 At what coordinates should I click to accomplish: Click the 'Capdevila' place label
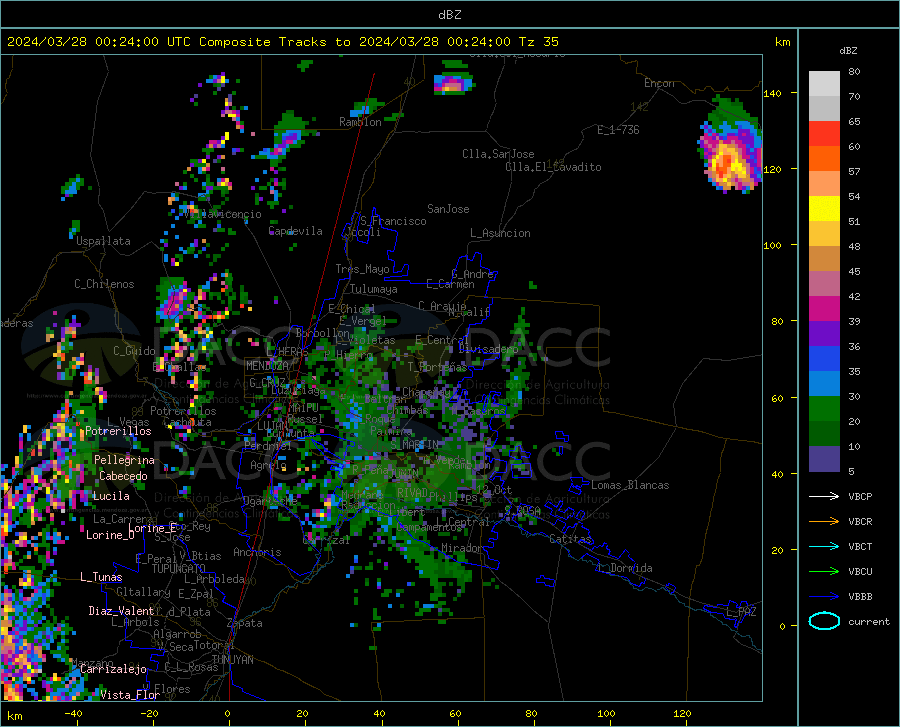(x=295, y=231)
